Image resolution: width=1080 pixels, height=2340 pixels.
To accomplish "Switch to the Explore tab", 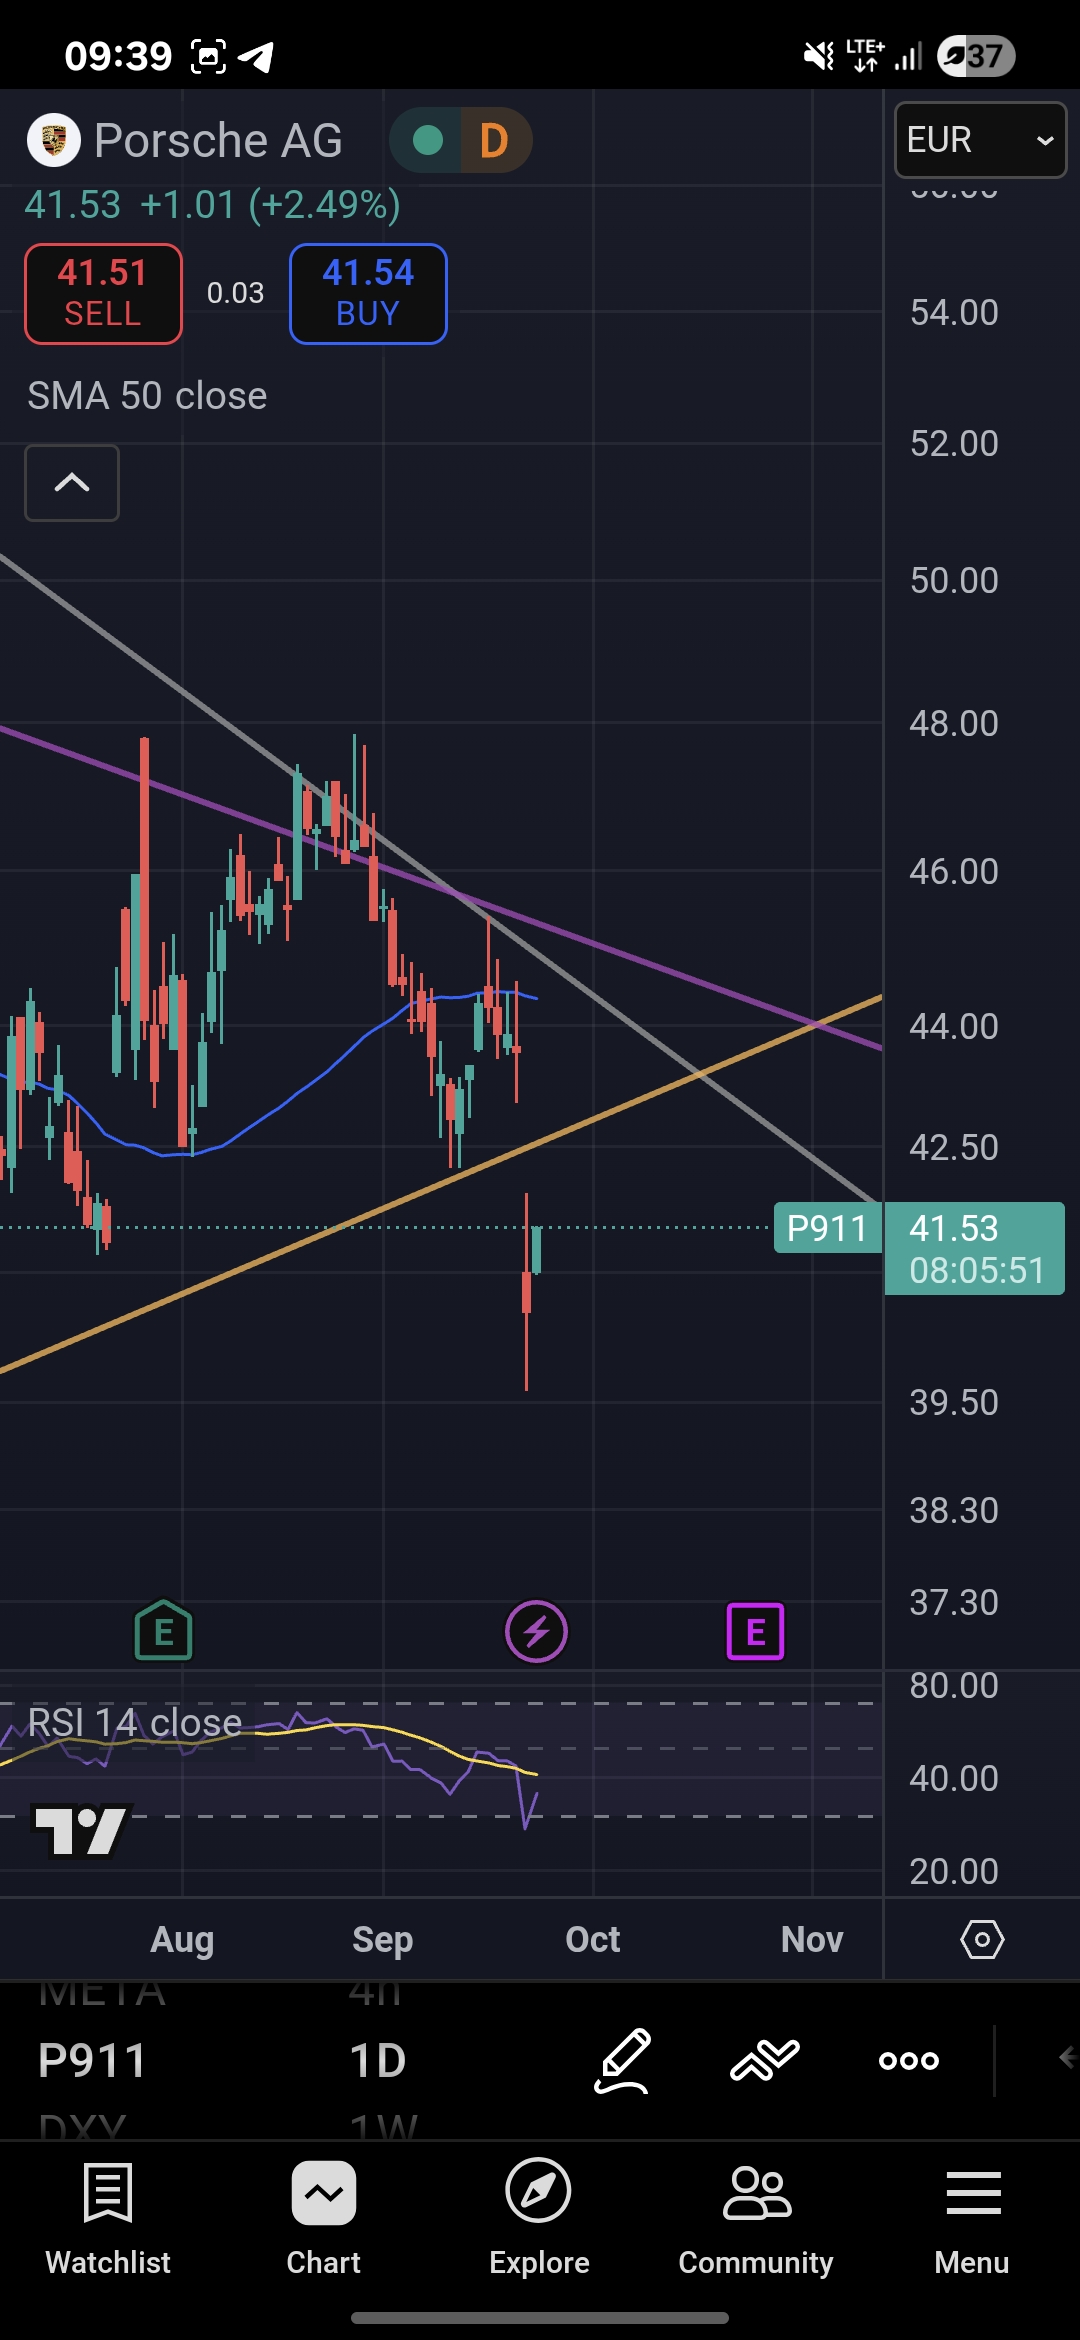I will (x=539, y=2218).
